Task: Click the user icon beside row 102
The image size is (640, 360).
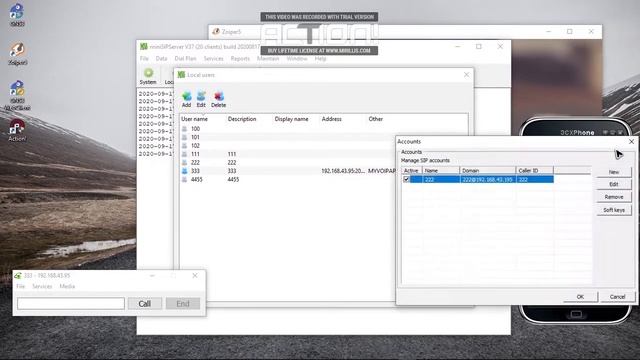Action: [184, 146]
